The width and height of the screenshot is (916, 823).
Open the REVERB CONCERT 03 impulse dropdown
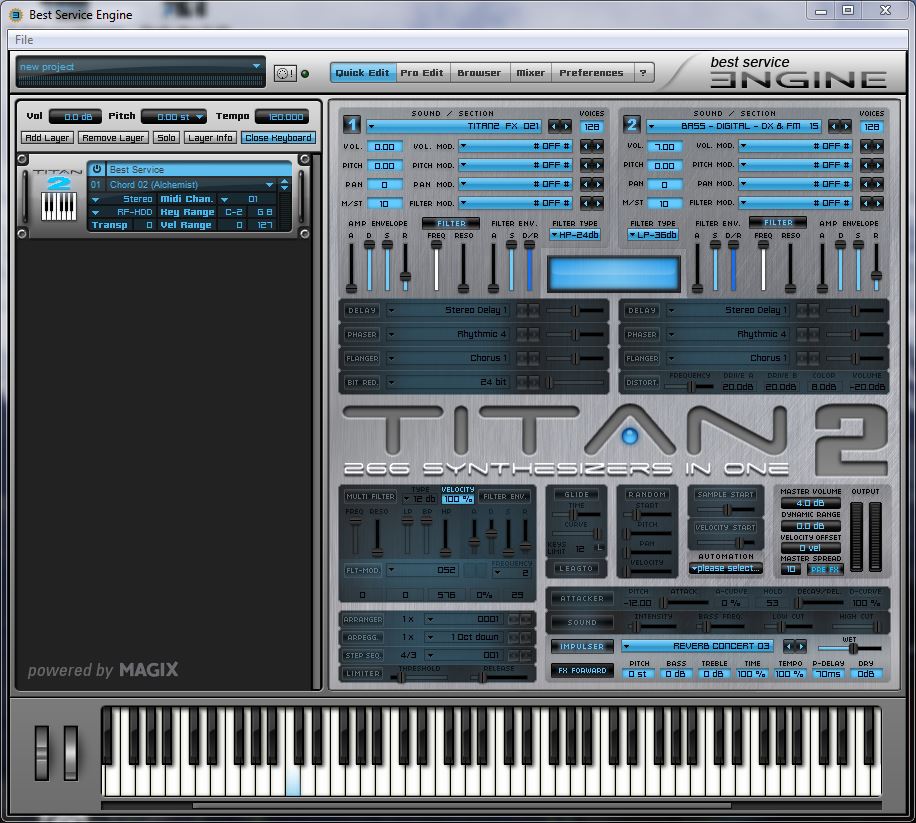[x=698, y=646]
